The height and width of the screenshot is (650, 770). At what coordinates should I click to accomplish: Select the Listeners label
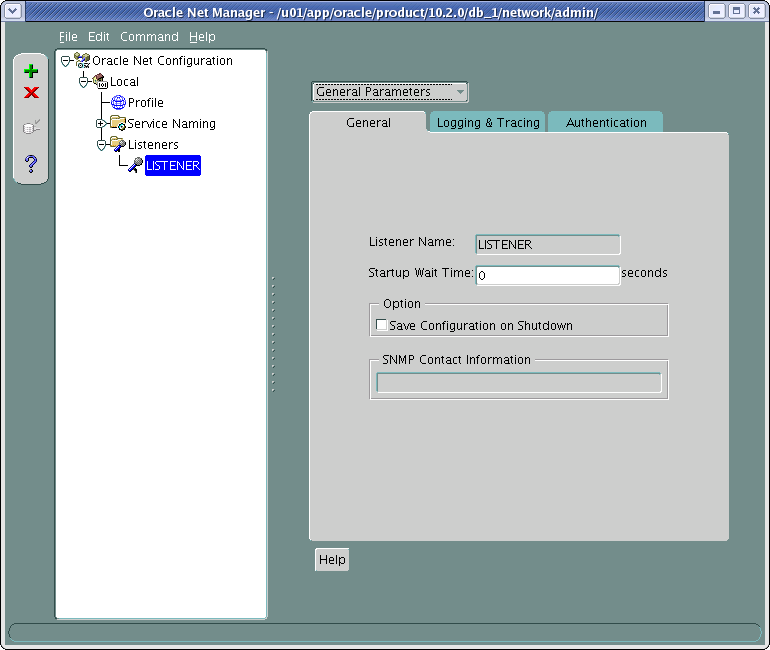[x=153, y=145]
